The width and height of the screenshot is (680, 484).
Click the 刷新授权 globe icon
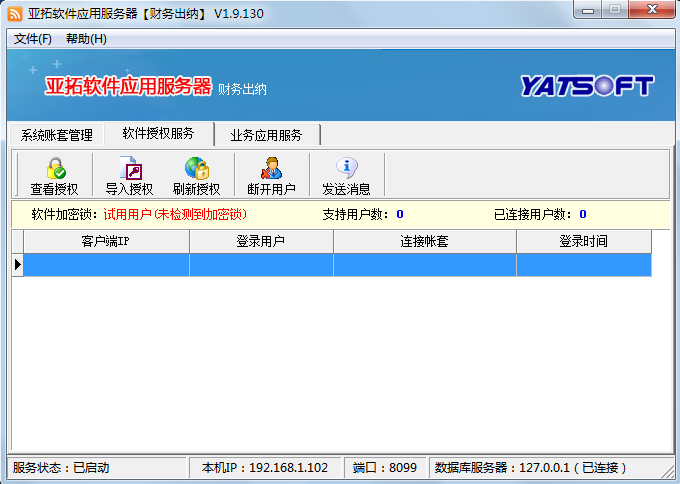[196, 168]
